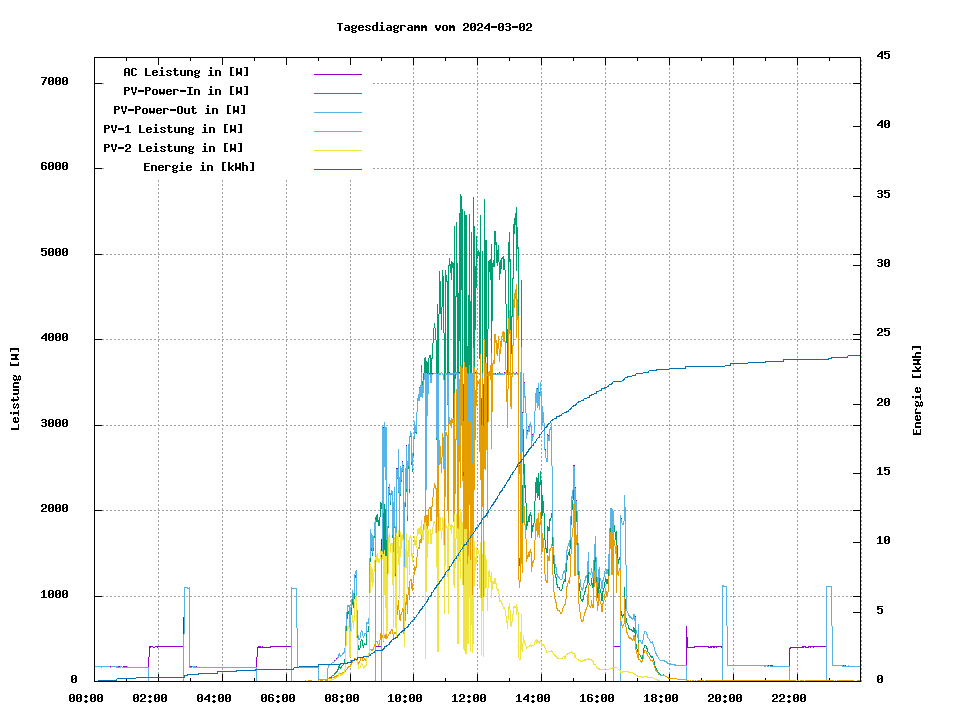Click the 45 value on the energy axis
Viewport: 960px width, 720px height.
(883, 55)
